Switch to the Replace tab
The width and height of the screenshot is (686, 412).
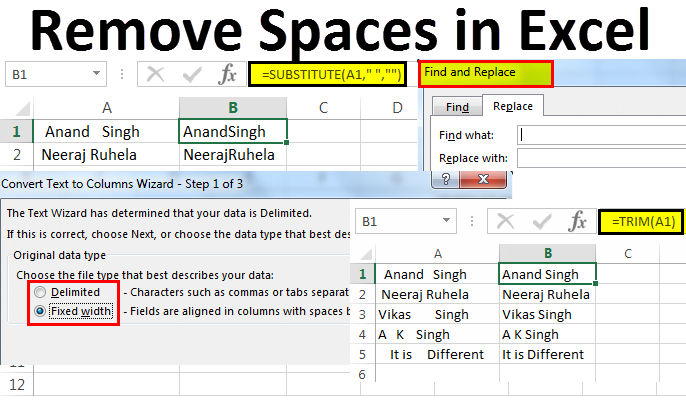point(513,106)
